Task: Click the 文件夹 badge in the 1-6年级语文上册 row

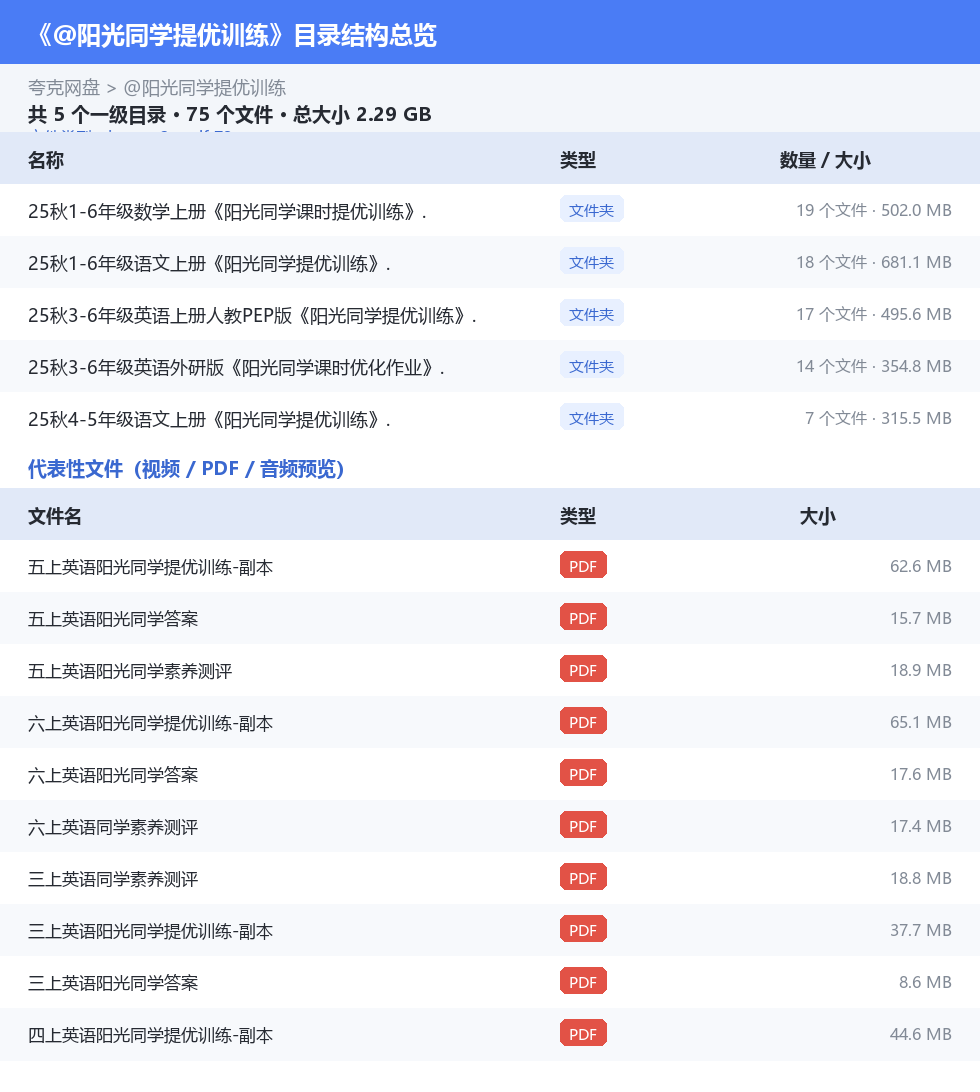Action: (x=591, y=262)
